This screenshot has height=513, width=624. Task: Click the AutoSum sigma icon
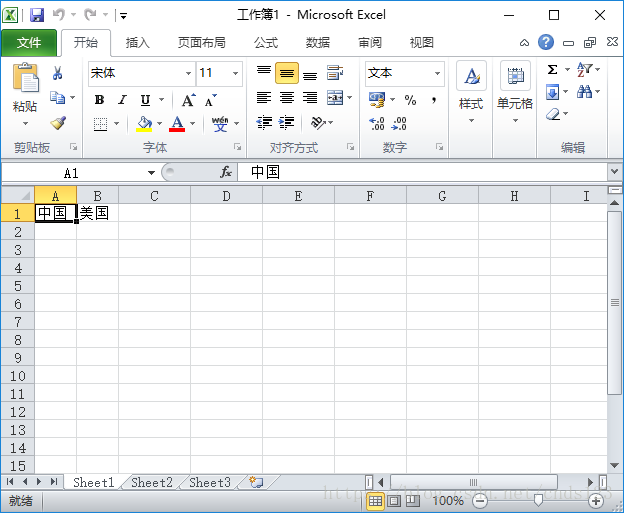tap(552, 70)
